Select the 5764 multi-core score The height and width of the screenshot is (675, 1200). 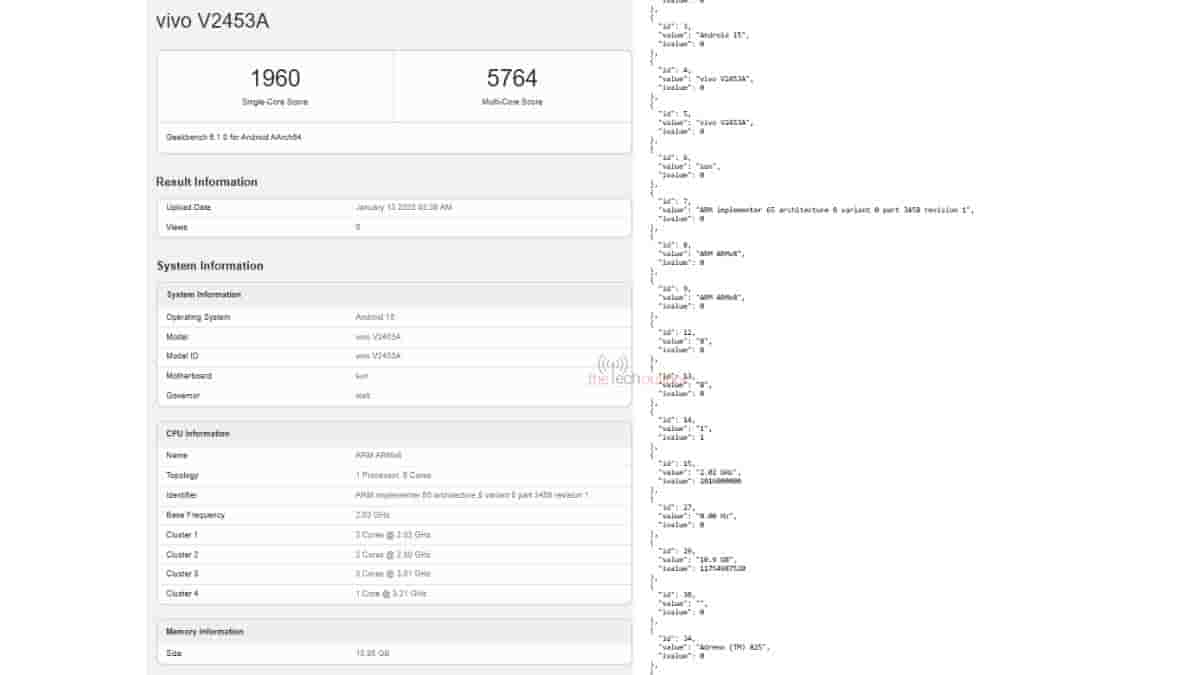pyautogui.click(x=512, y=79)
